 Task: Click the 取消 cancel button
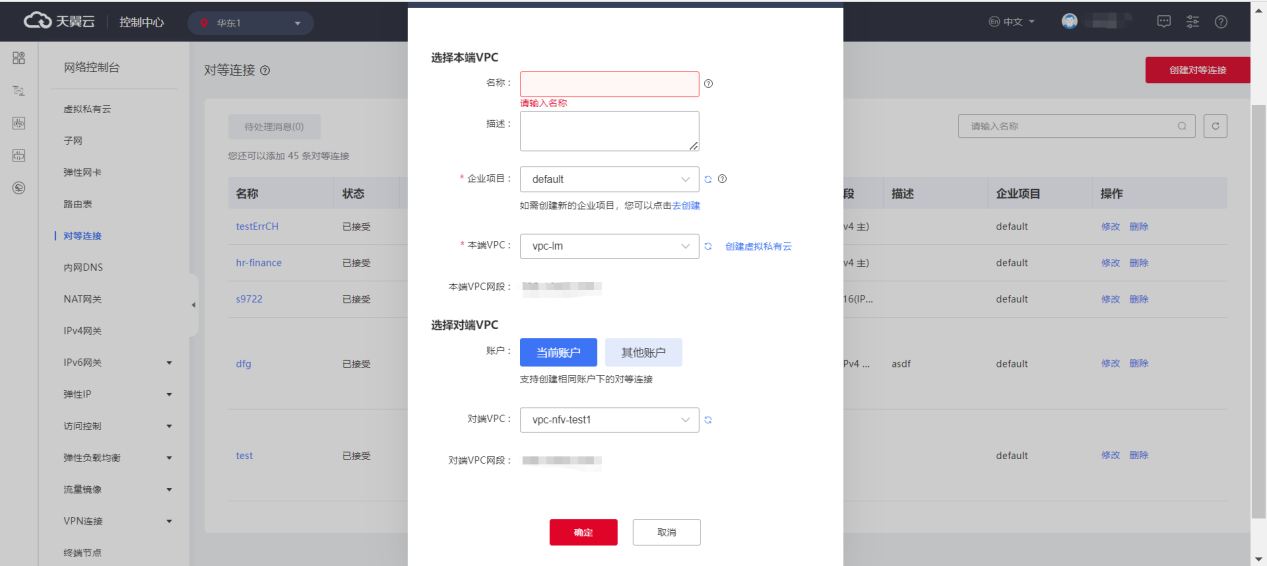tap(667, 532)
